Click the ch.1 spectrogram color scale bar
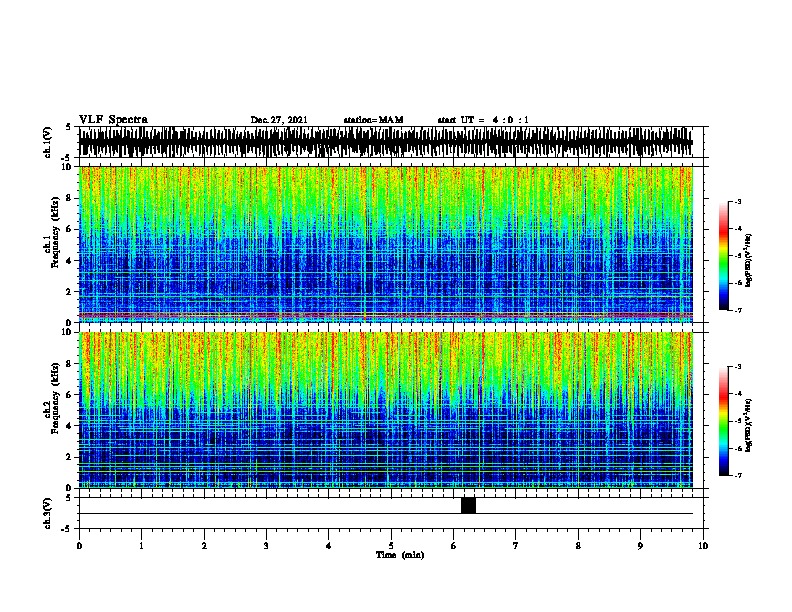The height and width of the screenshot is (612, 792). point(724,256)
